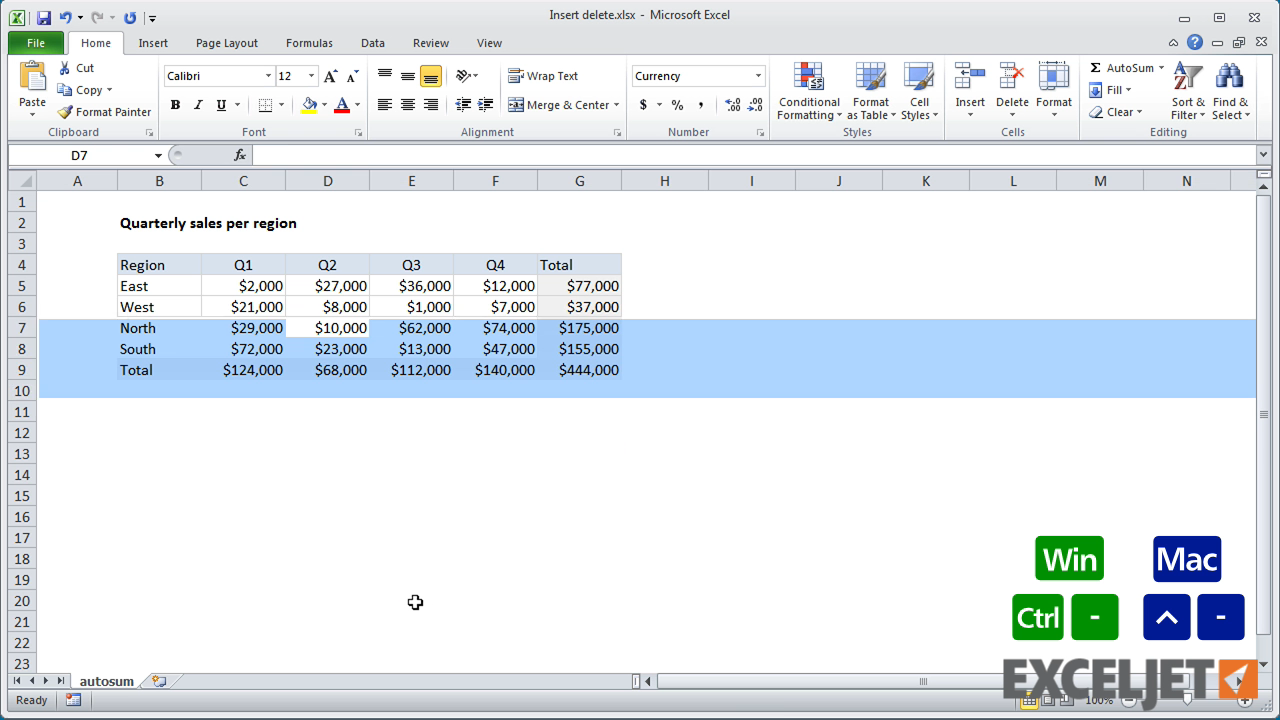
Task: Switch to the Insert ribbon tab
Action: coord(153,43)
